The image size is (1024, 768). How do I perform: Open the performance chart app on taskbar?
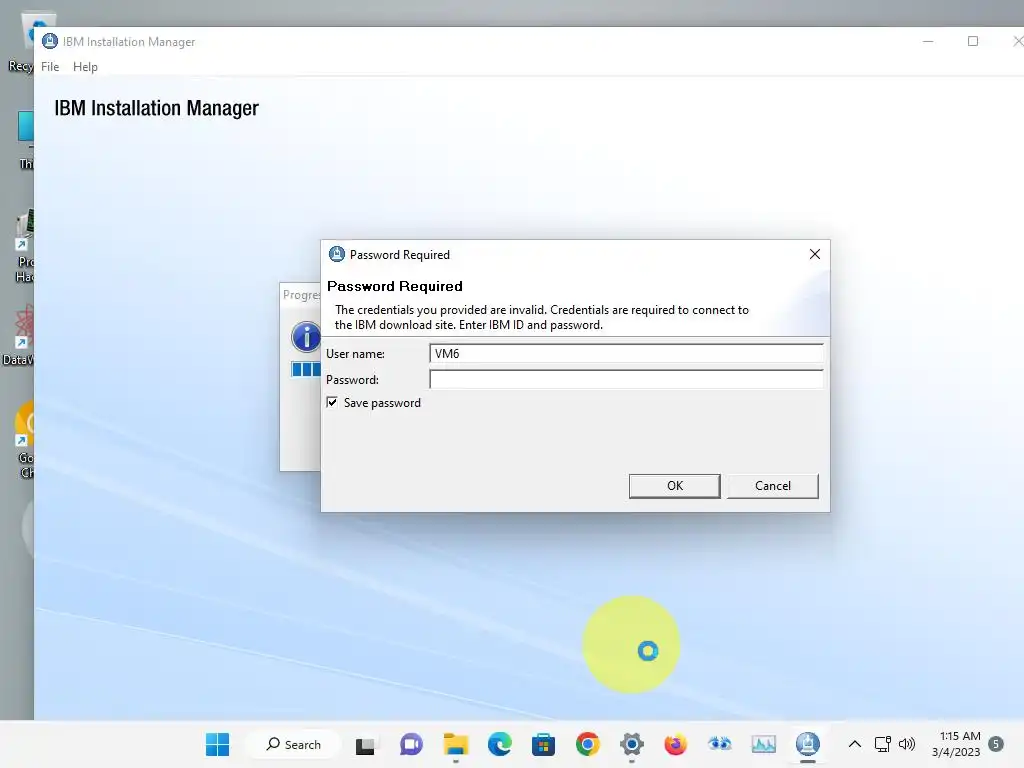tap(763, 744)
